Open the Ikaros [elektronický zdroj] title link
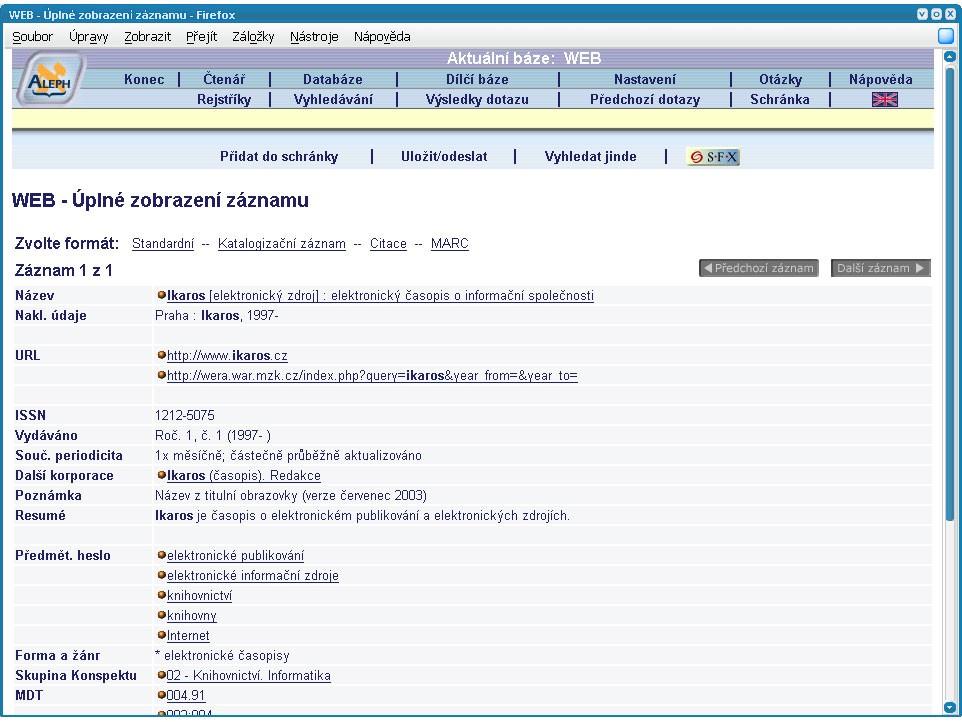Viewport: 962px width, 722px height. click(x=380, y=296)
